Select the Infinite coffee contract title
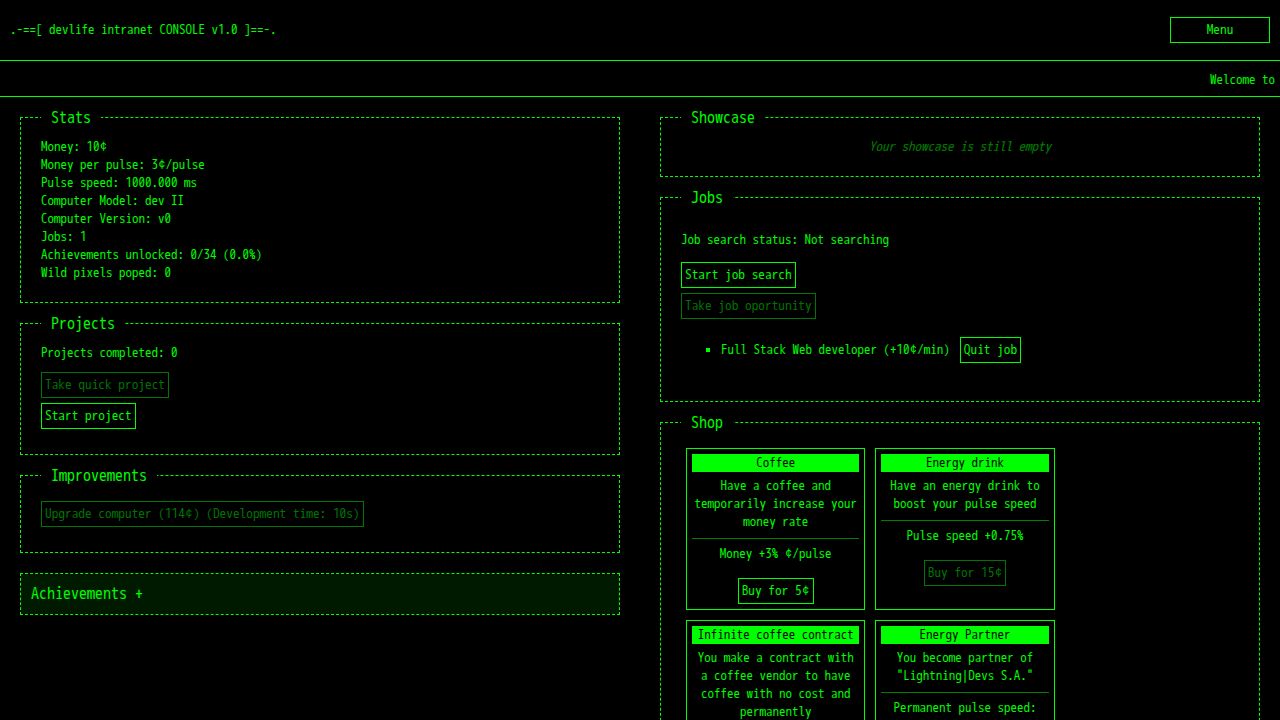The width and height of the screenshot is (1280, 720). [x=775, y=635]
